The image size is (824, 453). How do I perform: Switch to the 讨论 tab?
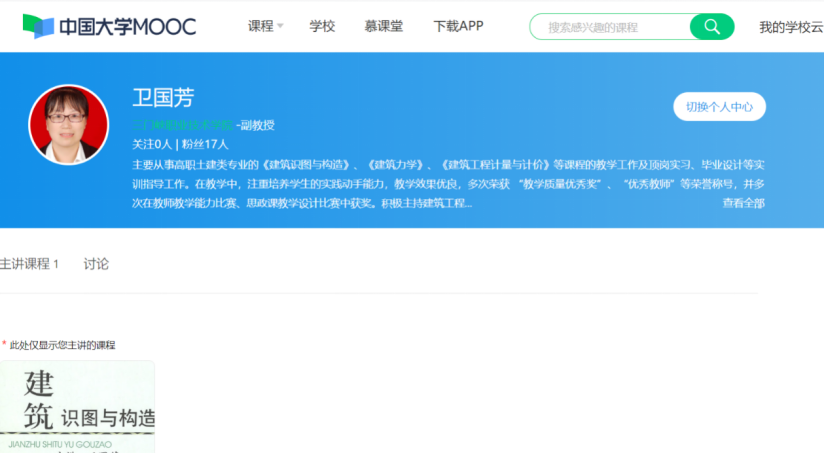tap(96, 264)
